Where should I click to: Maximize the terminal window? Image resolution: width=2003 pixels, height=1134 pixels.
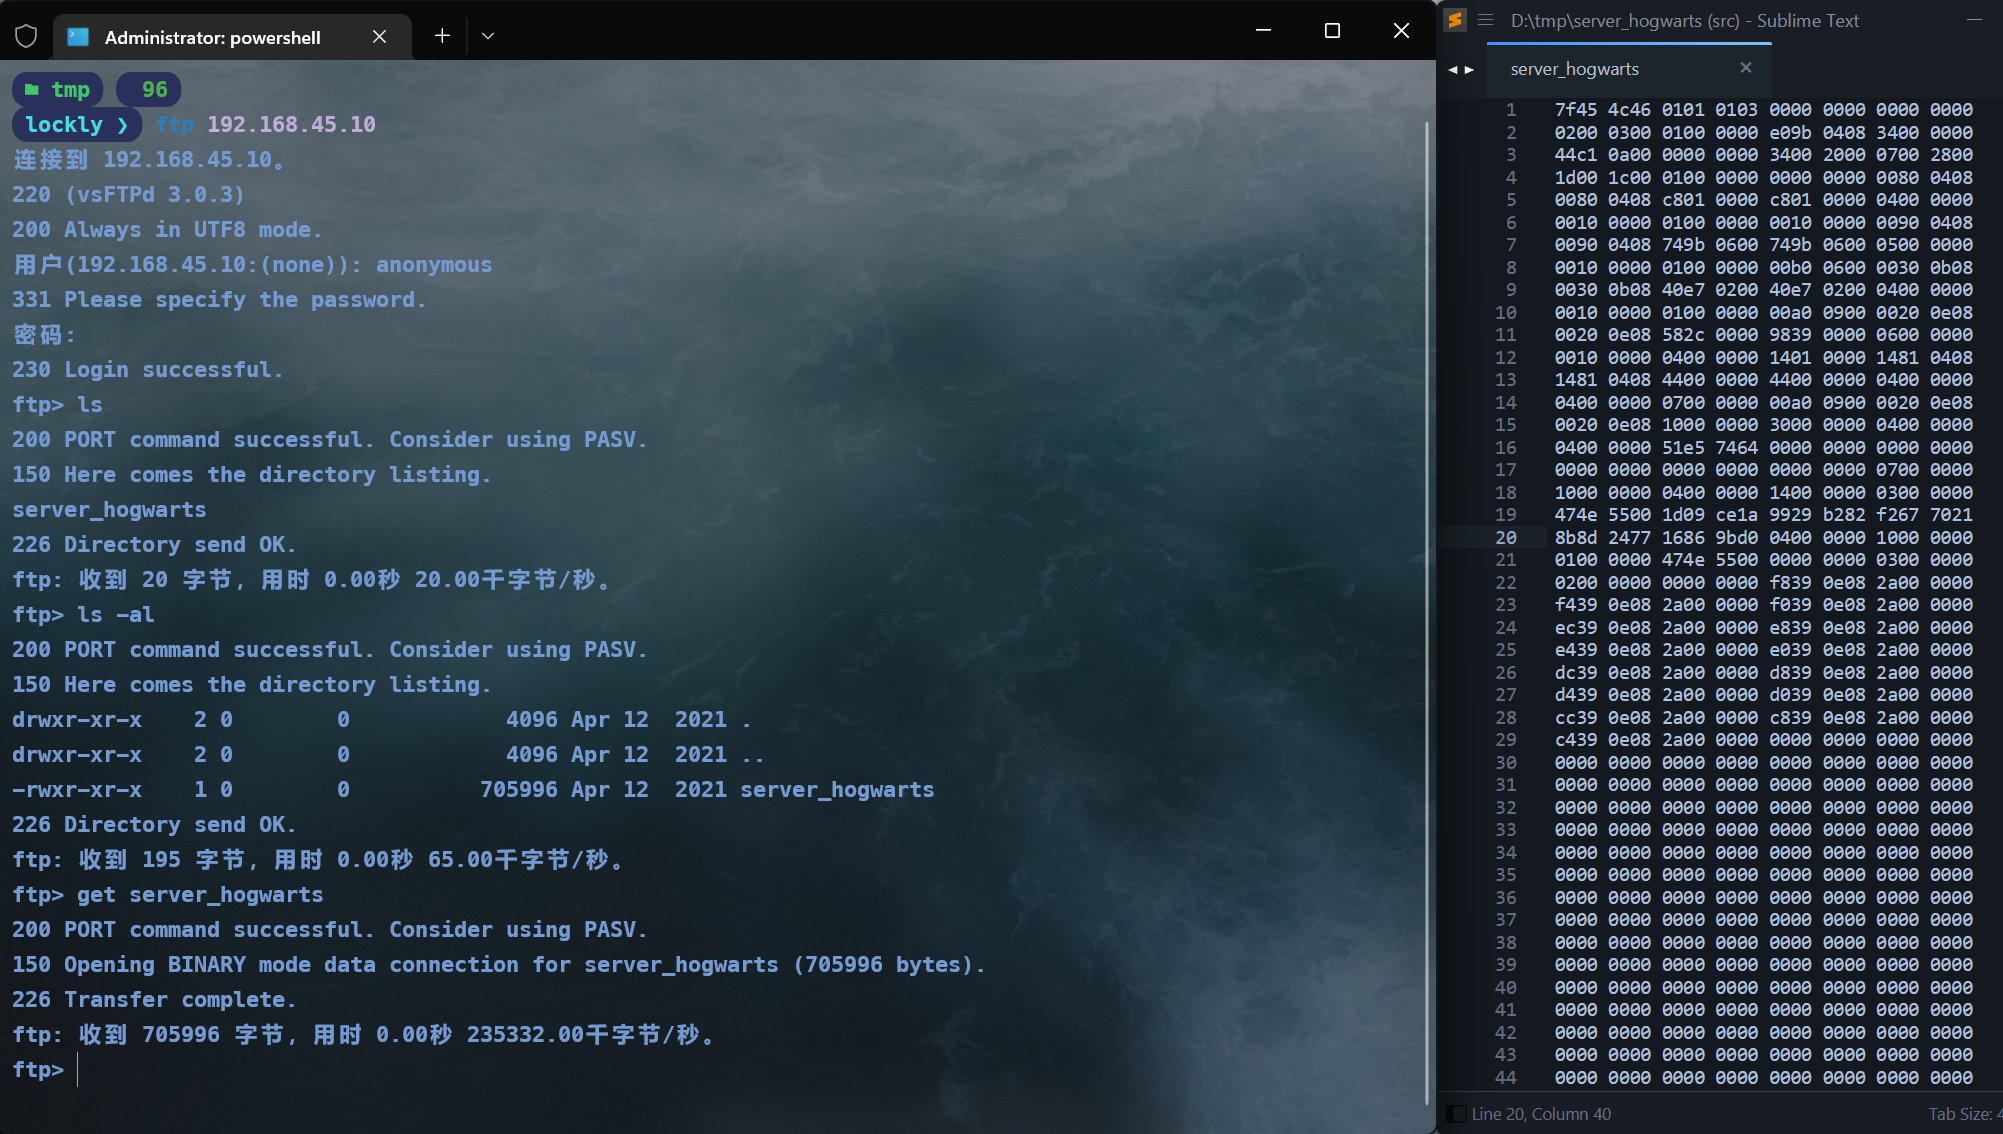click(1332, 31)
